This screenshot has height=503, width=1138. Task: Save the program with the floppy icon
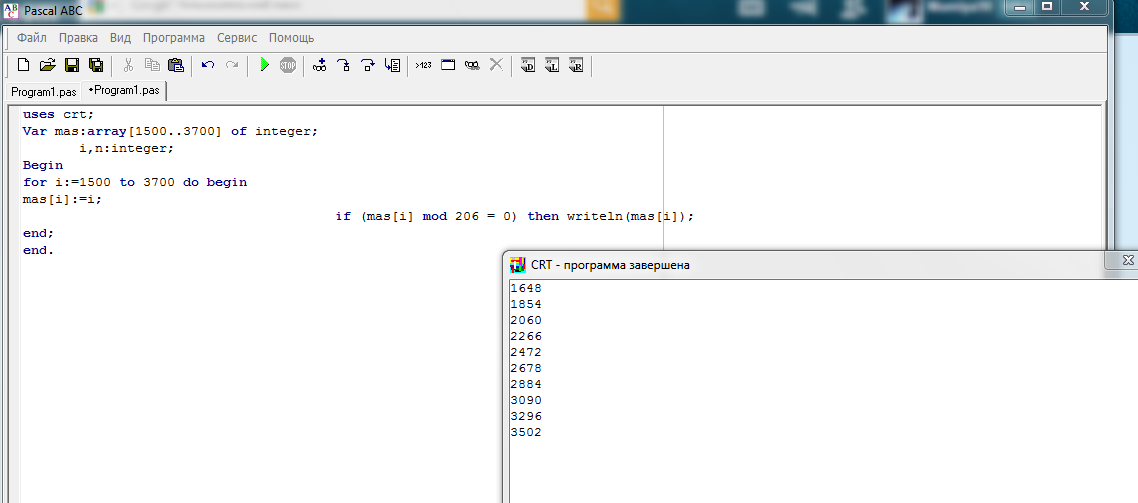(x=72, y=66)
